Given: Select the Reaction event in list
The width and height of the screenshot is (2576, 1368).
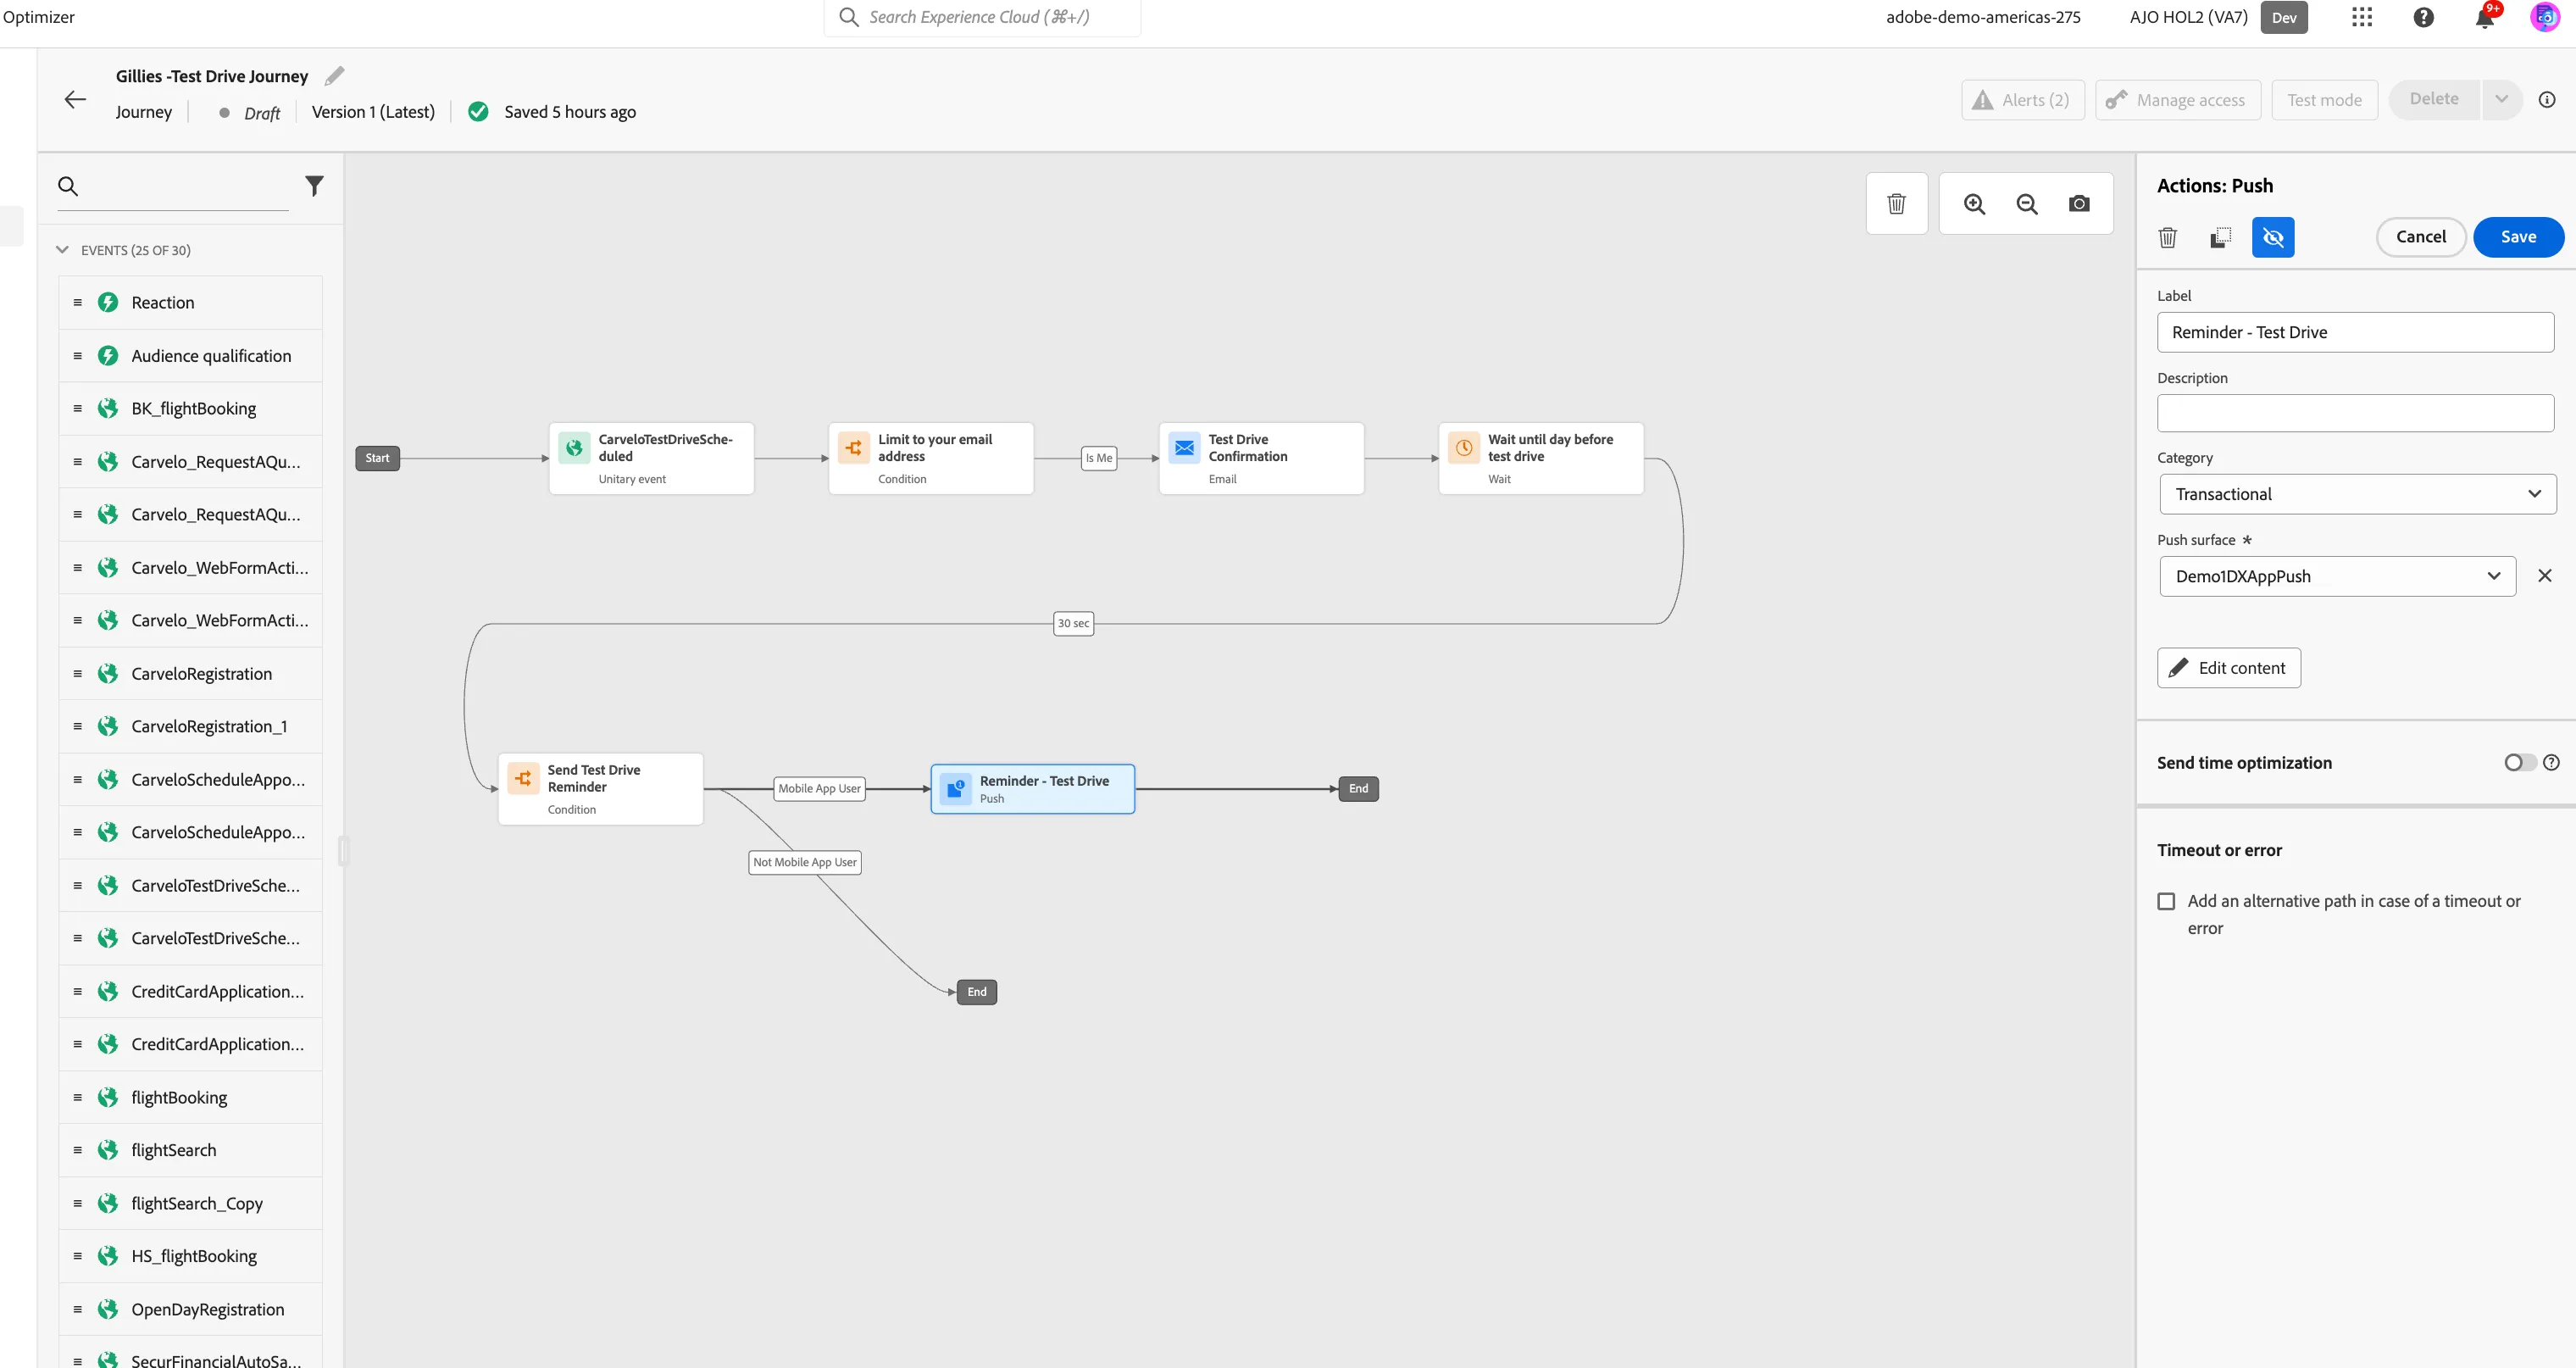Looking at the screenshot, I should point(190,303).
